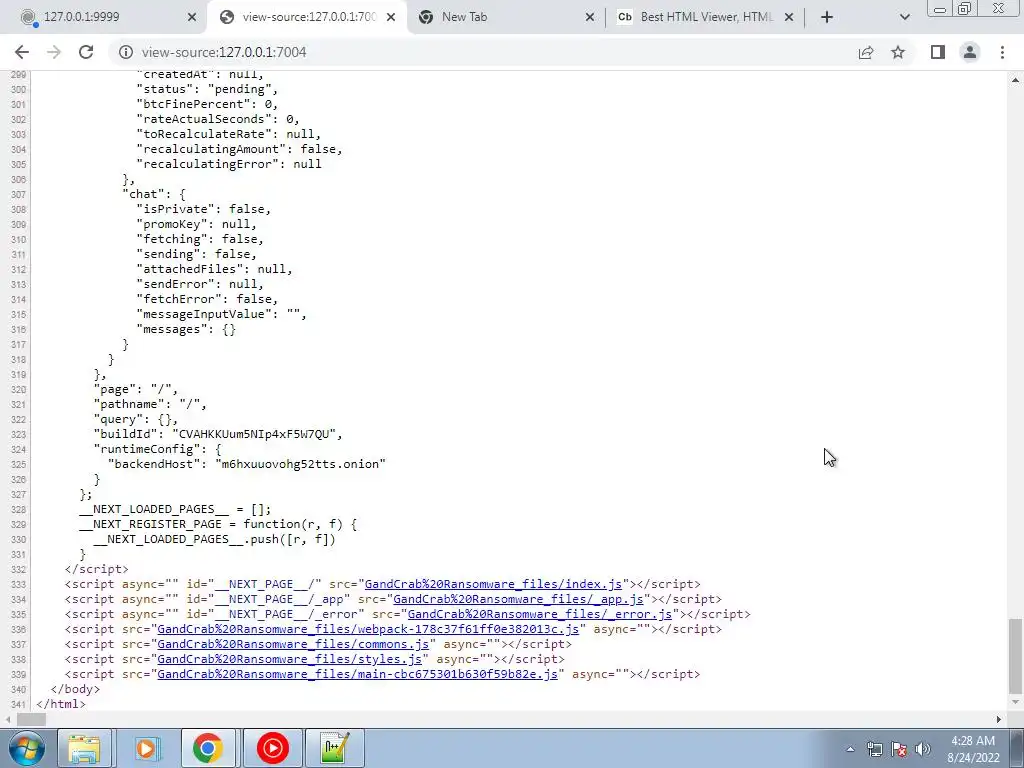
Task: Click the closing </html> tag text
Action: pyautogui.click(x=61, y=705)
